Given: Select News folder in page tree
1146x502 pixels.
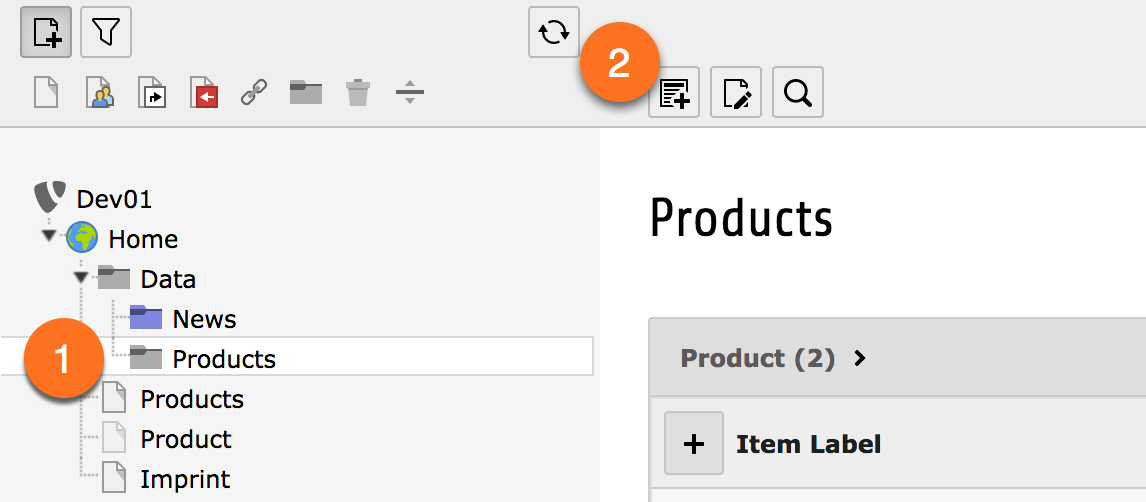Looking at the screenshot, I should pos(204,319).
